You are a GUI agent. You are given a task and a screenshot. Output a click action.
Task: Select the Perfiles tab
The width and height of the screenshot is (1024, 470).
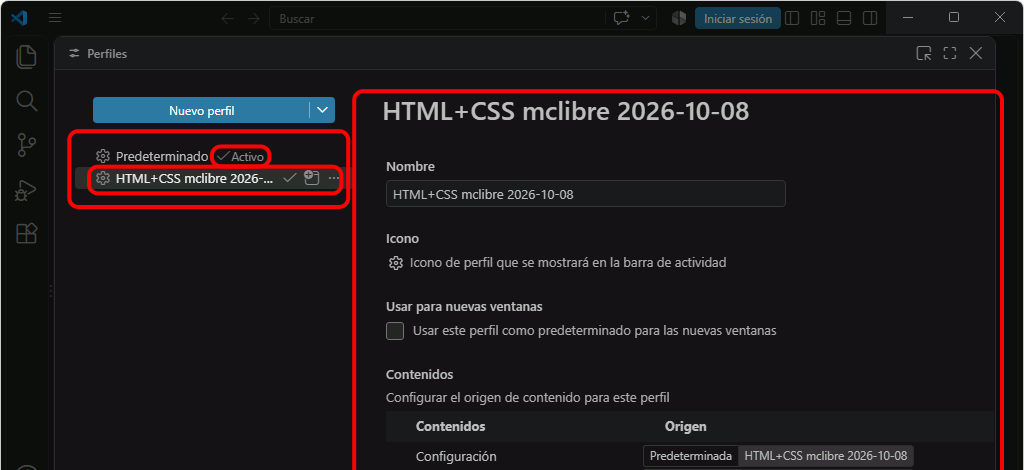point(98,54)
